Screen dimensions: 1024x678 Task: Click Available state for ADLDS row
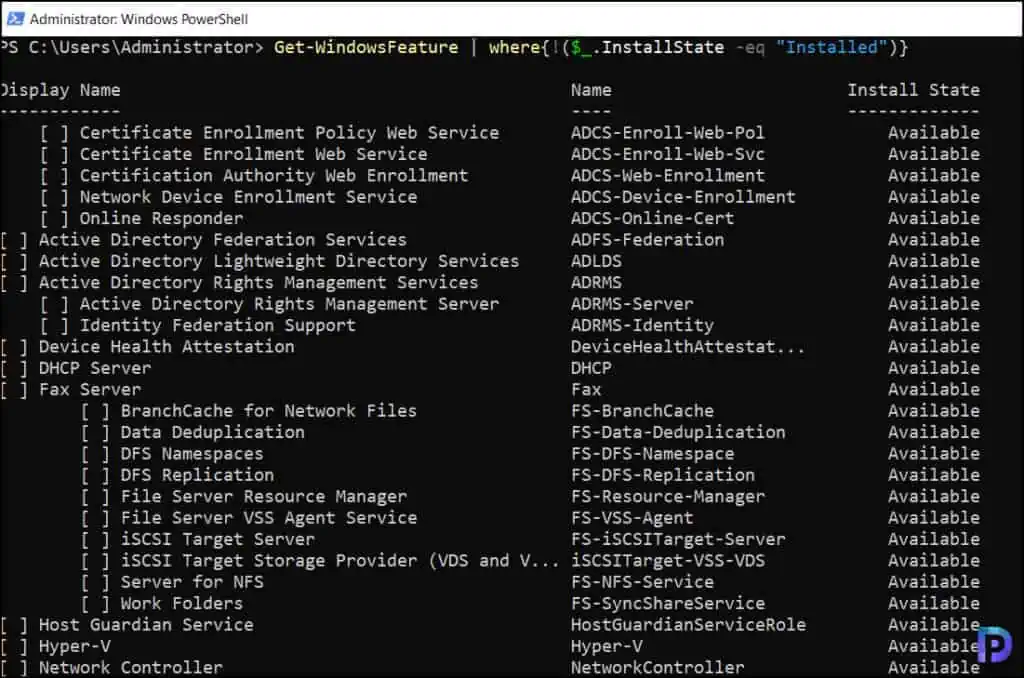(x=934, y=261)
